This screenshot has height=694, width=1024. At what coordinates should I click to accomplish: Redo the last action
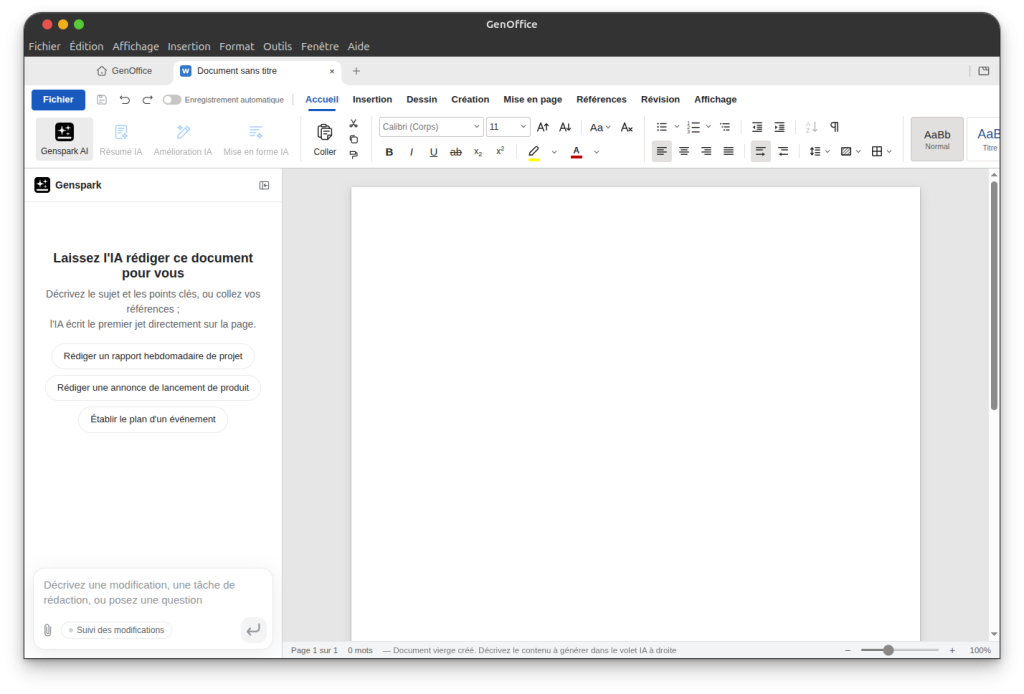click(x=148, y=100)
